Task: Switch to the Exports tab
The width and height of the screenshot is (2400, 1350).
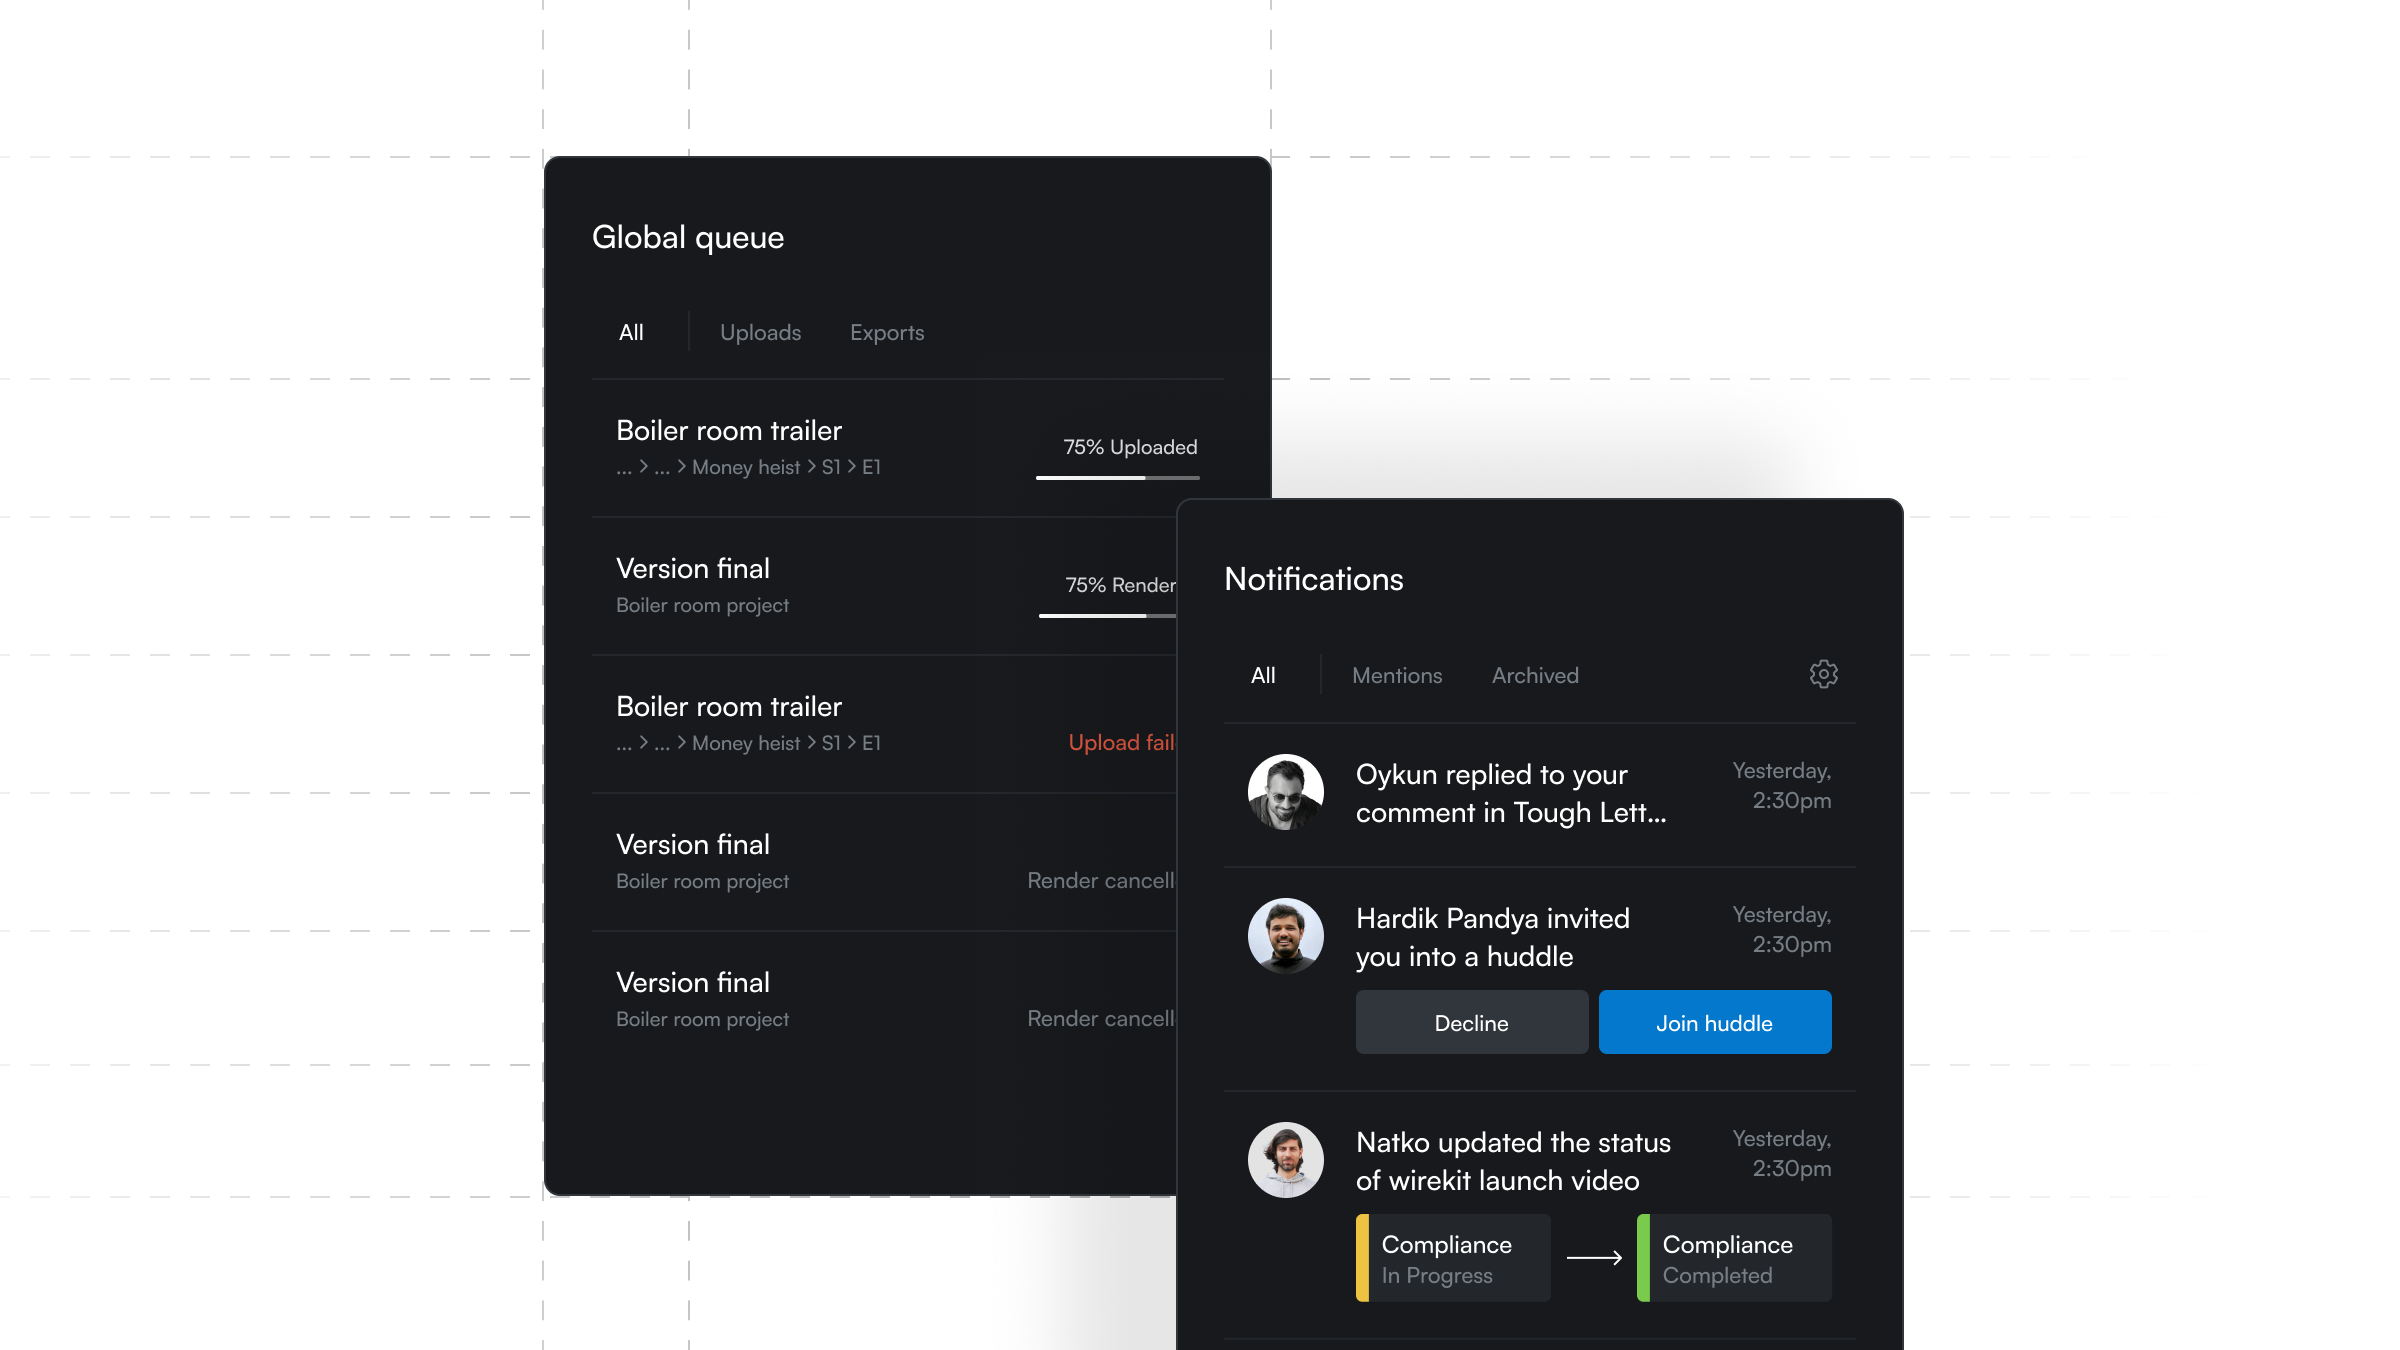Action: (887, 332)
